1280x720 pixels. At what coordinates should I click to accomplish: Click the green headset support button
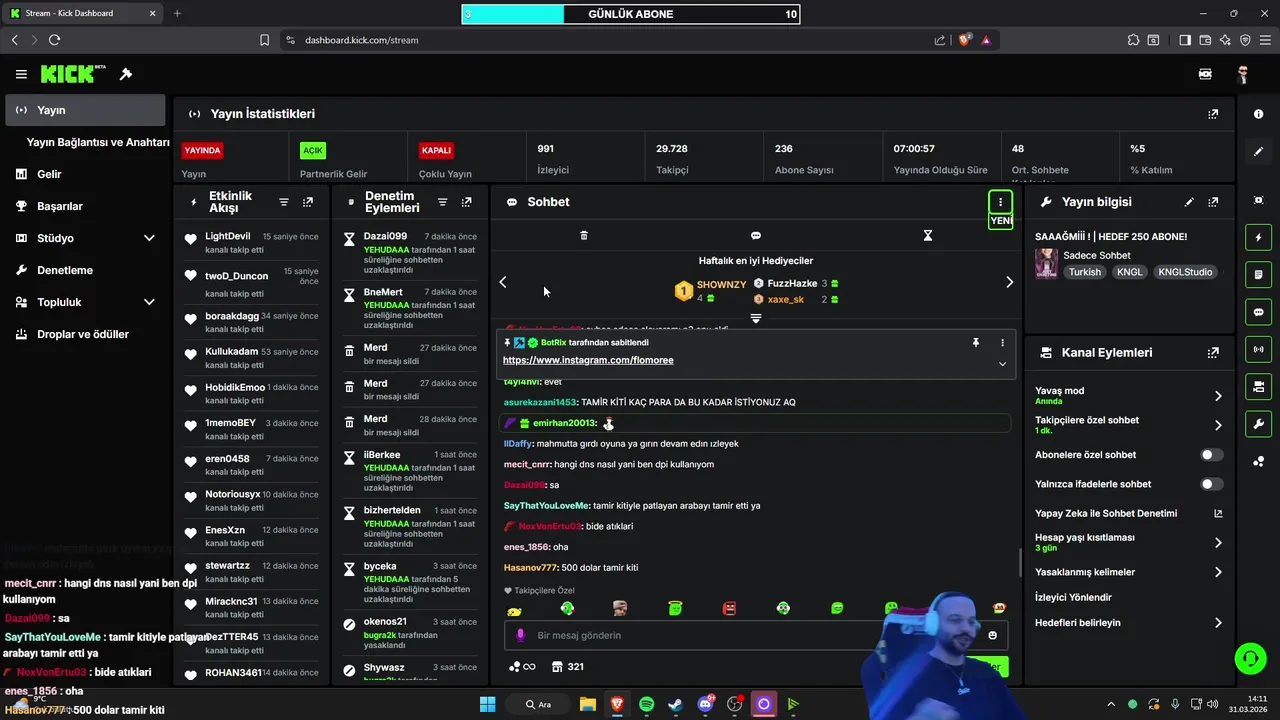pyautogui.click(x=1249, y=658)
